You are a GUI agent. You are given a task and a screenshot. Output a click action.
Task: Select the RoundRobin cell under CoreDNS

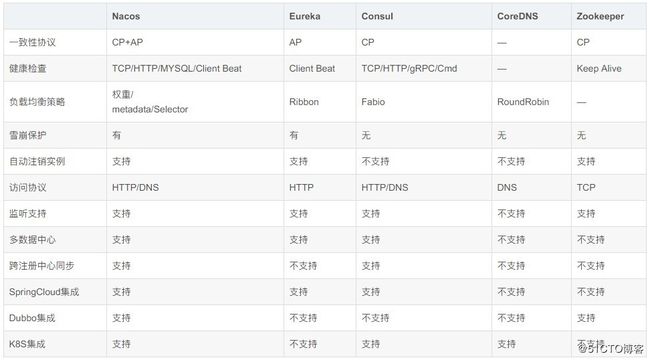click(x=523, y=102)
